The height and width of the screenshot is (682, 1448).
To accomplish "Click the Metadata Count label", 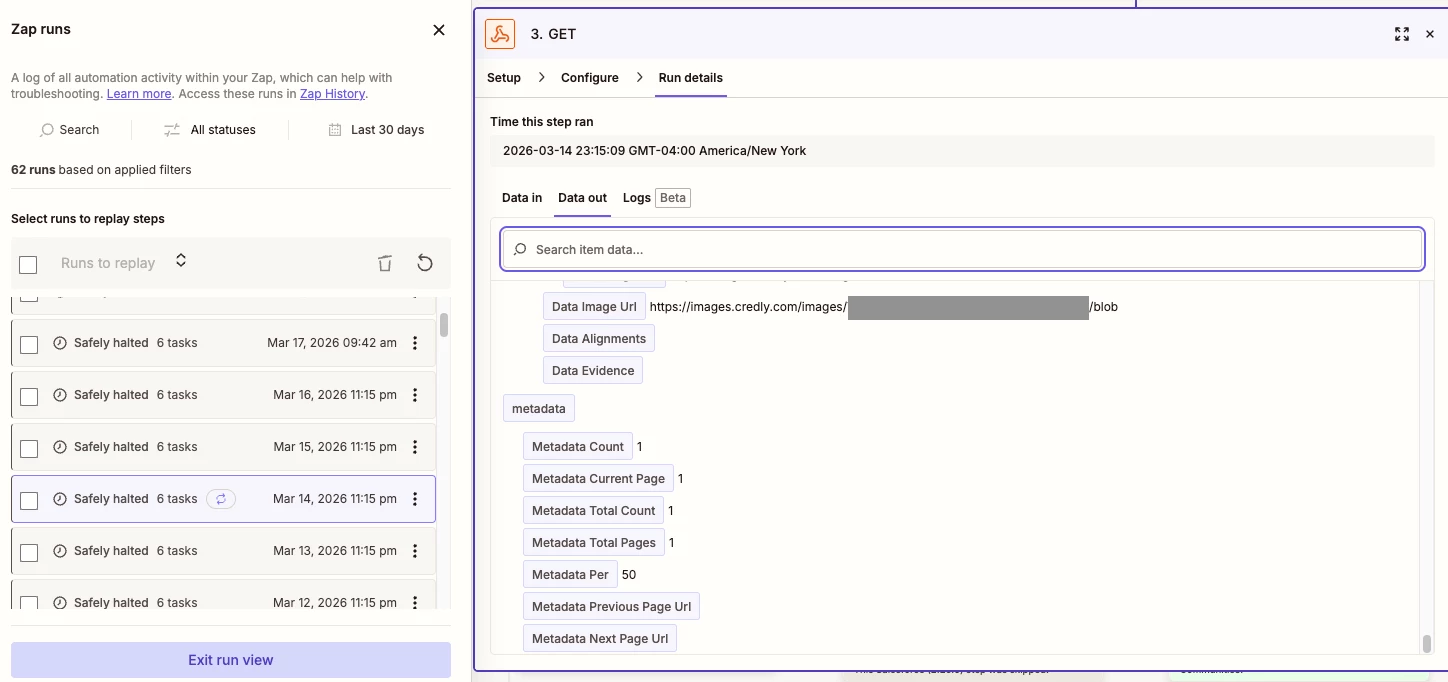I will [x=578, y=447].
